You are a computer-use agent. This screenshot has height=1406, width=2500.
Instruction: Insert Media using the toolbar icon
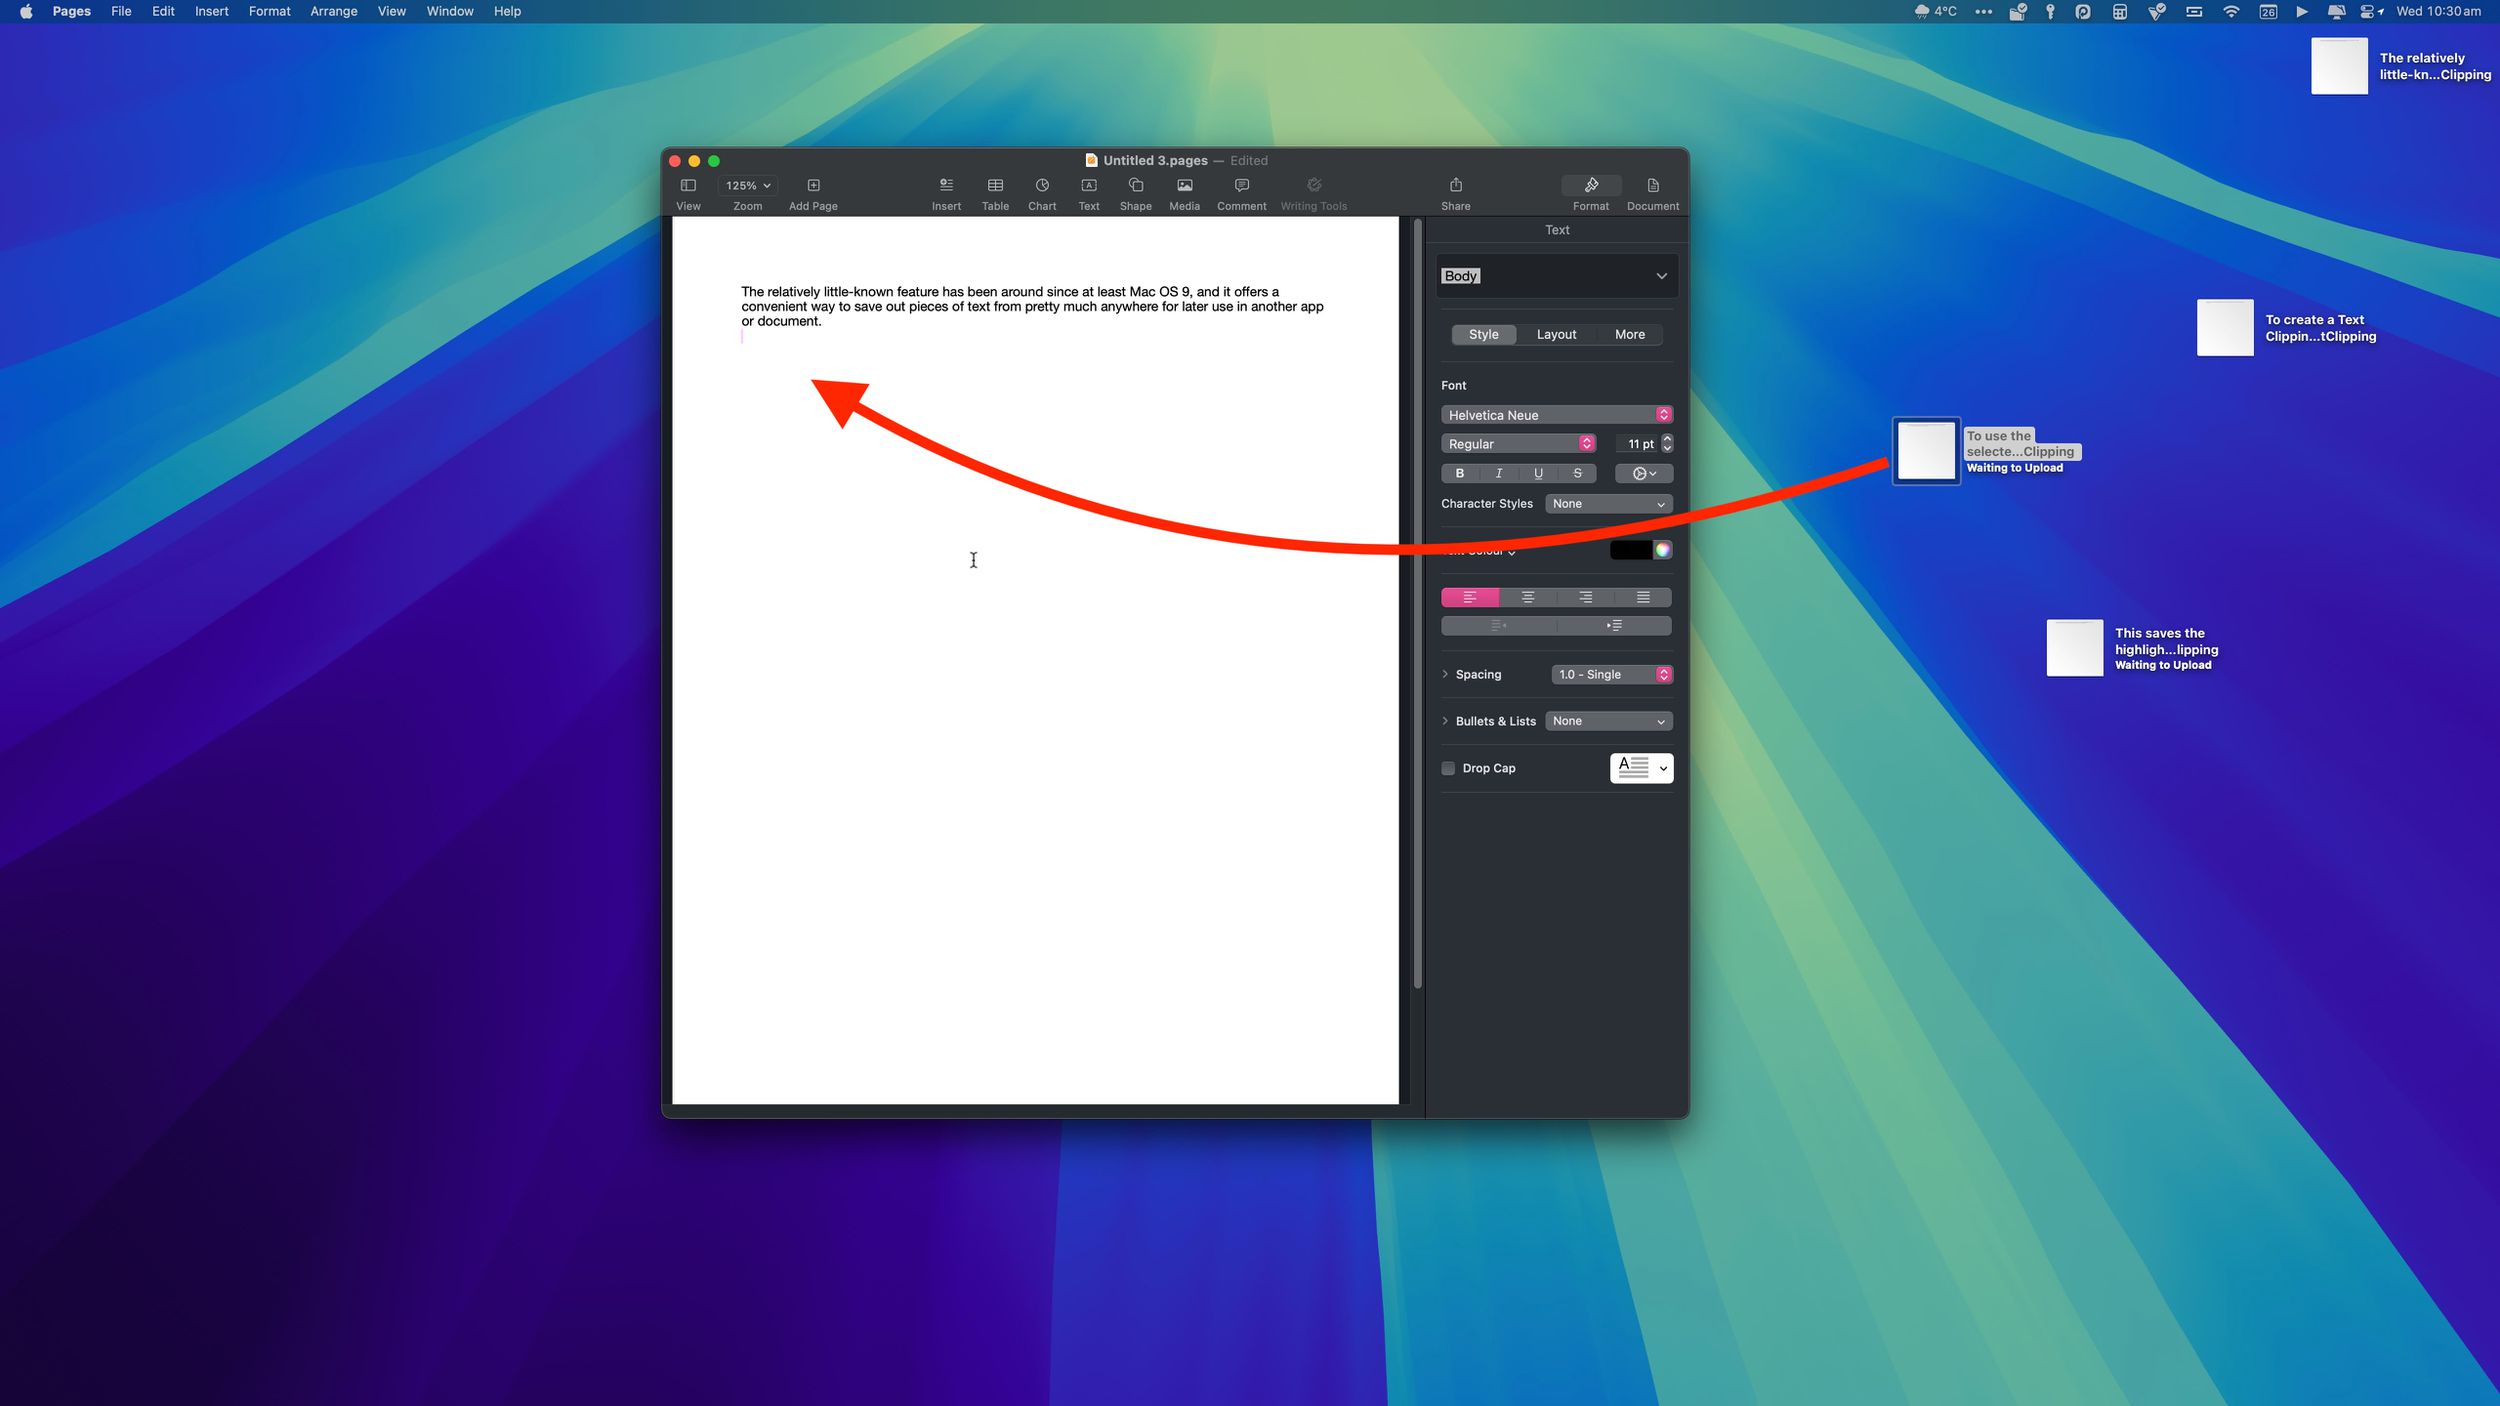(x=1183, y=192)
